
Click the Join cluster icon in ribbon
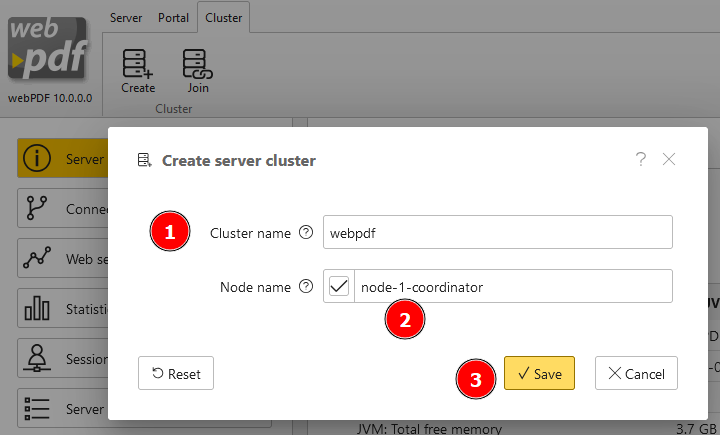tap(198, 63)
